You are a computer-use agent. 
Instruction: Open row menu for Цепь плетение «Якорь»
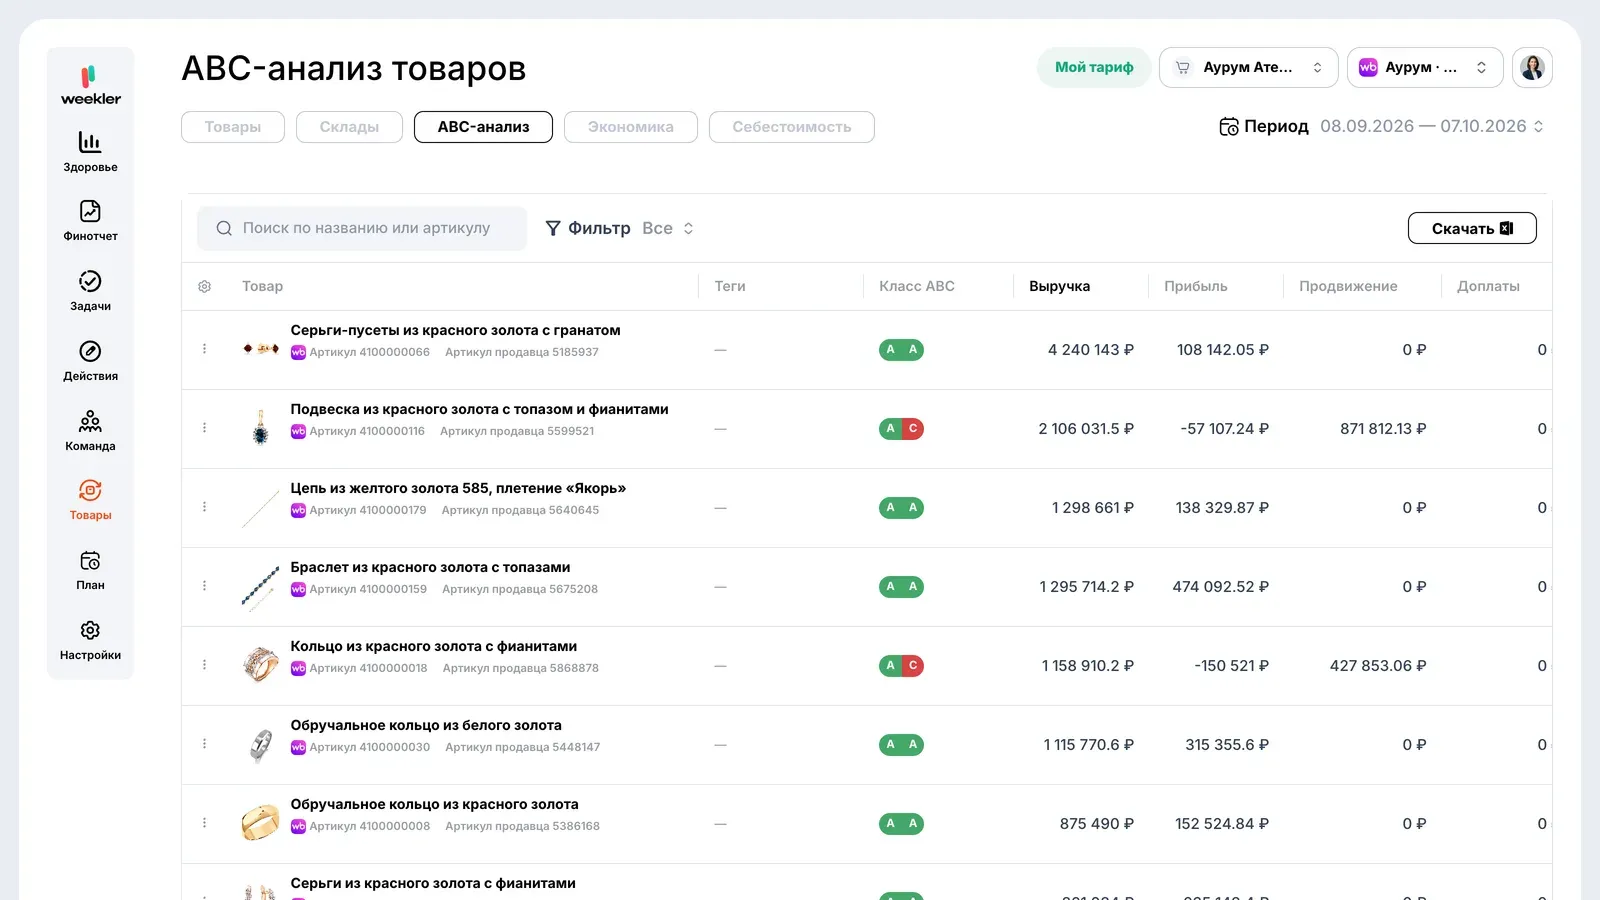pos(205,507)
